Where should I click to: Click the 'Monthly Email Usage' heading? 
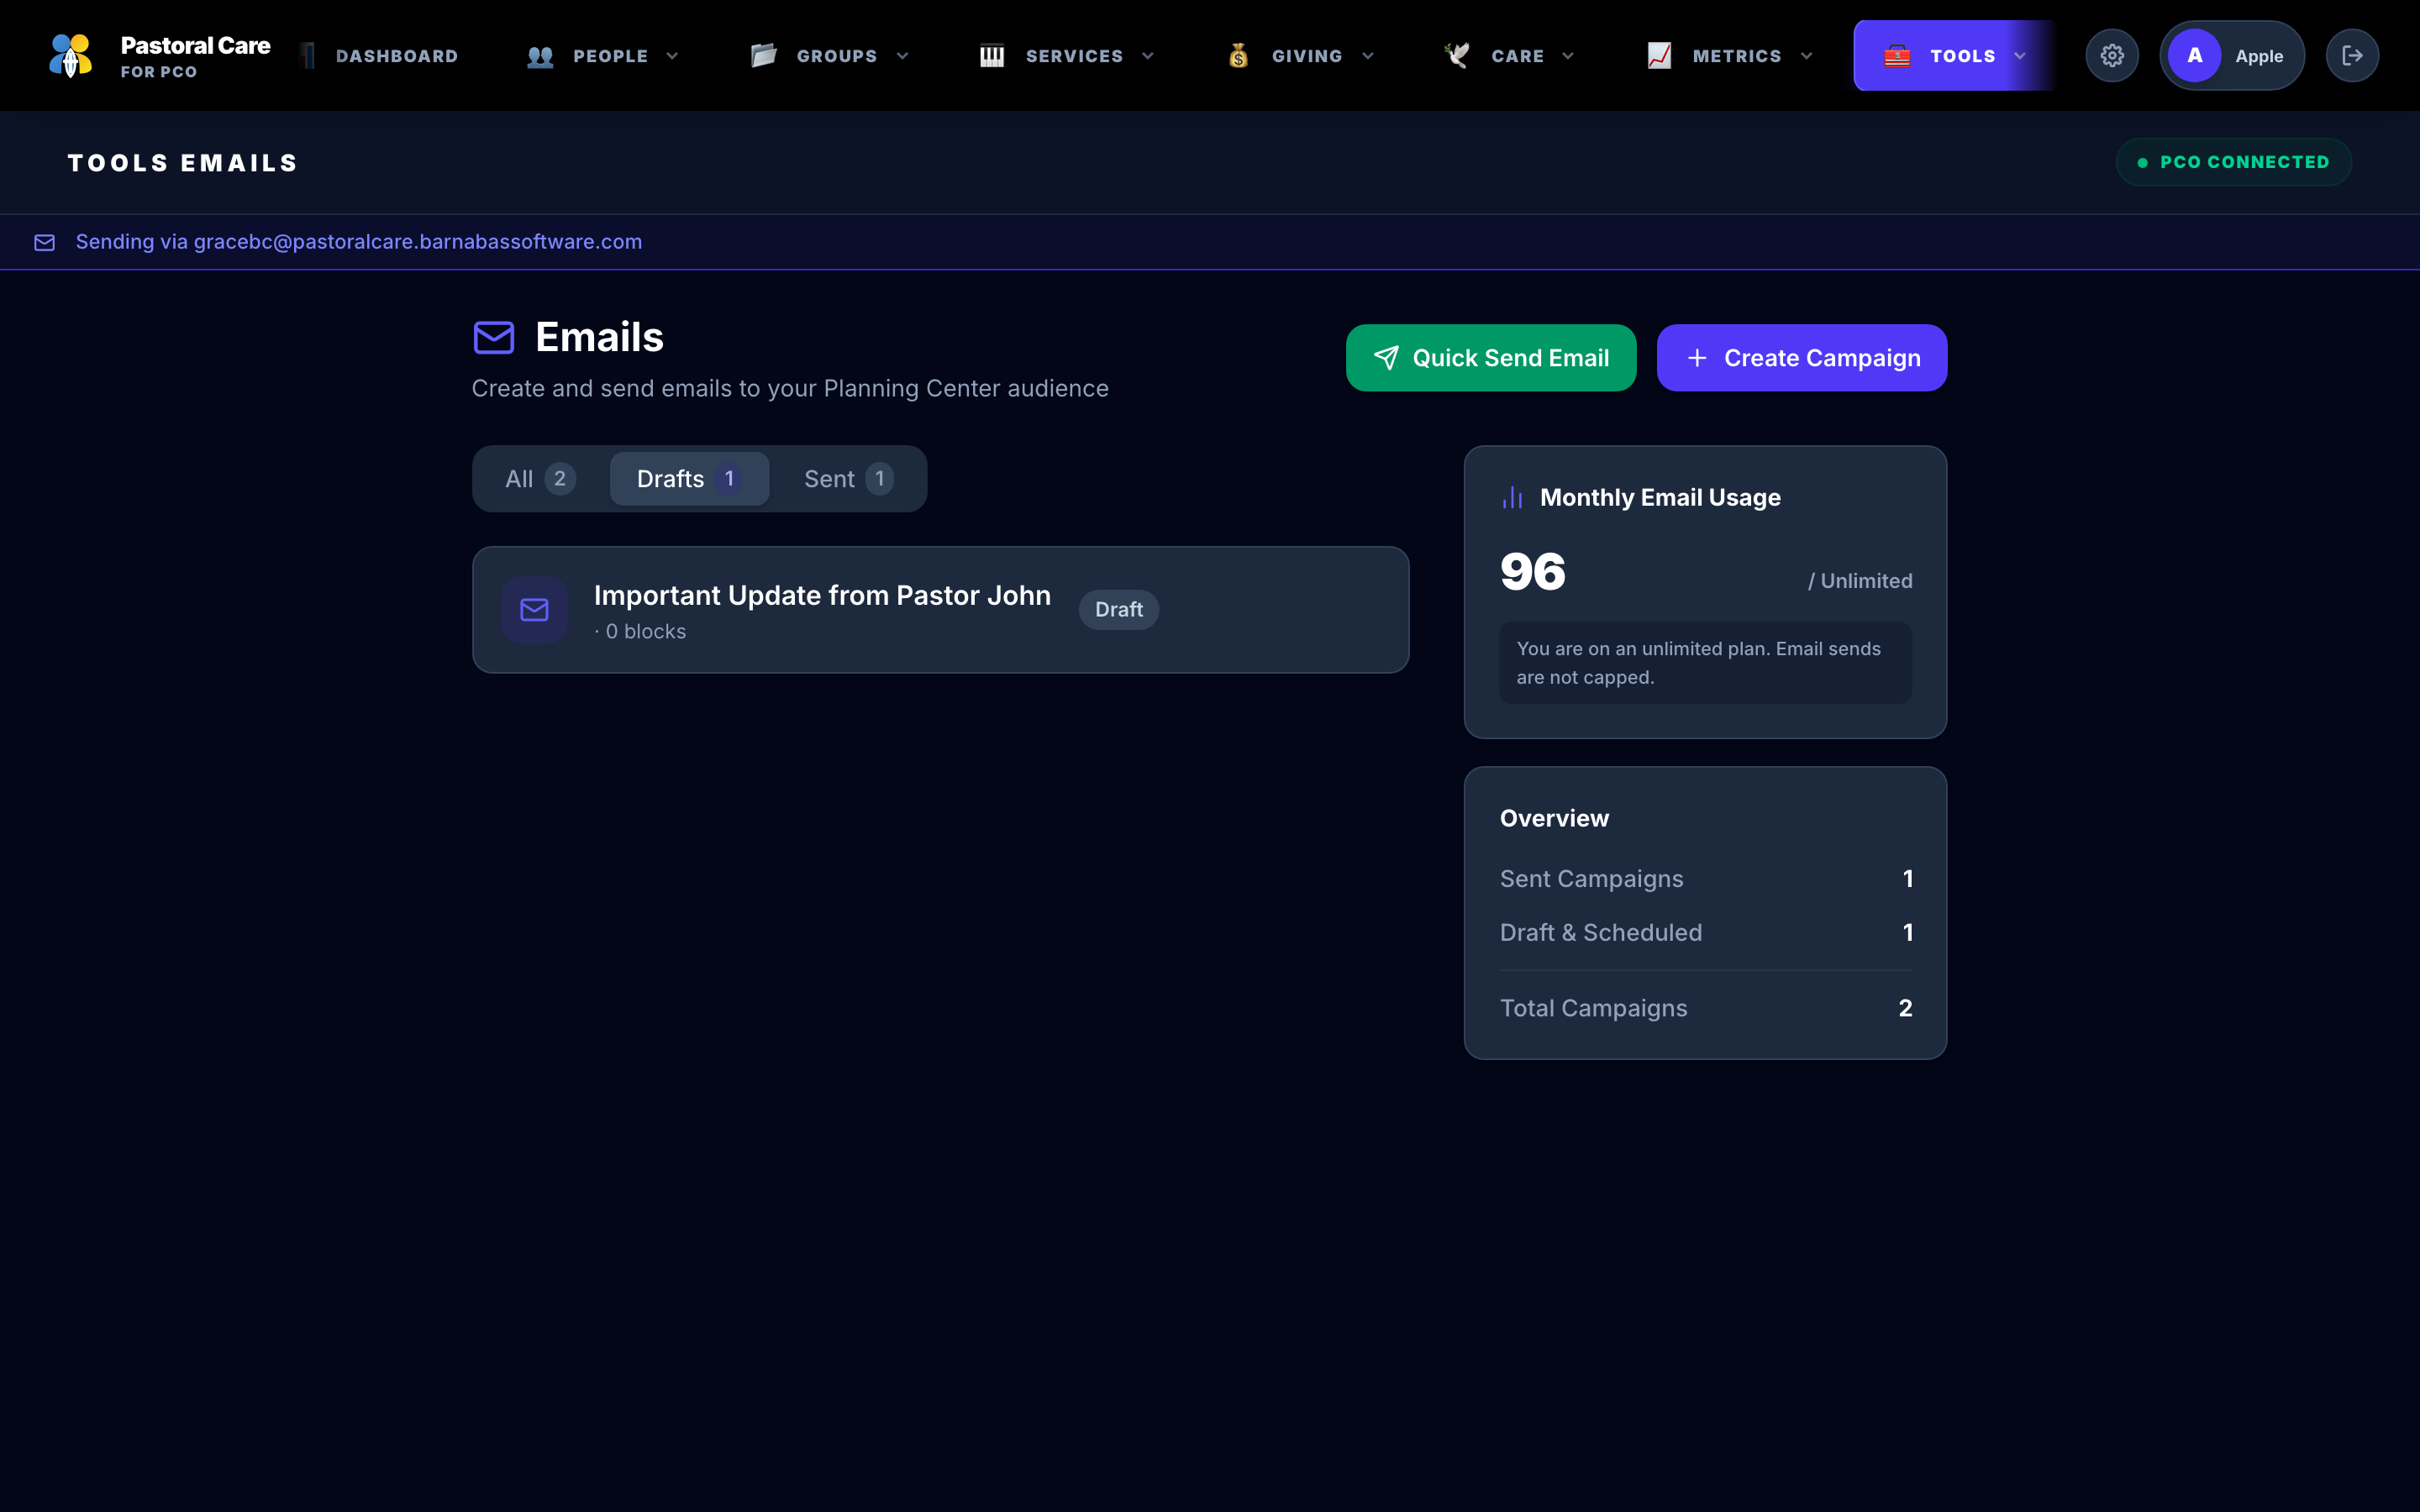[x=1660, y=498]
